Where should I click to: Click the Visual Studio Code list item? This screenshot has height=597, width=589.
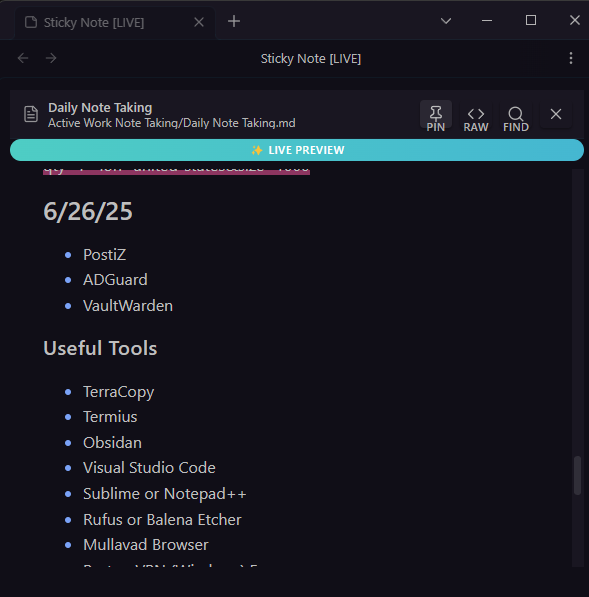point(149,468)
